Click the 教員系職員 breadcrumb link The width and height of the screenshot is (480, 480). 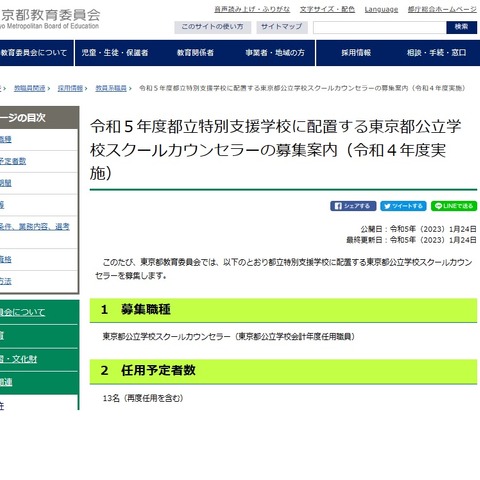pos(111,88)
